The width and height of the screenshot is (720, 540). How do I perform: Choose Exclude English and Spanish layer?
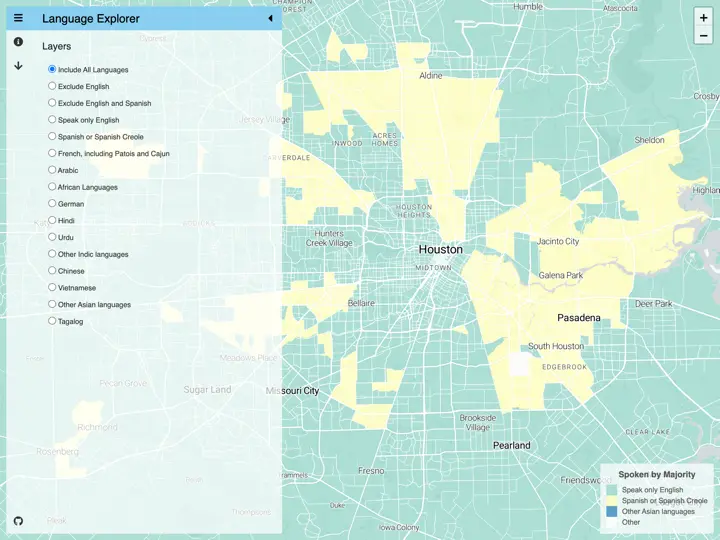point(52,102)
